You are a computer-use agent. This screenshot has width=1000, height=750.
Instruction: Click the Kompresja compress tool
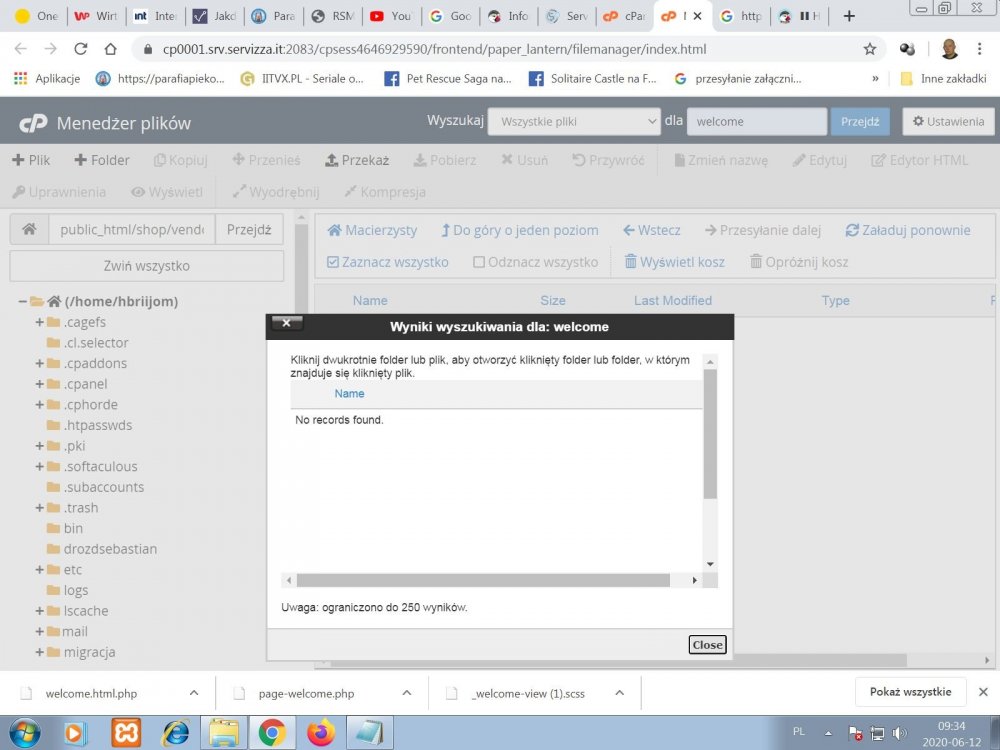click(385, 192)
